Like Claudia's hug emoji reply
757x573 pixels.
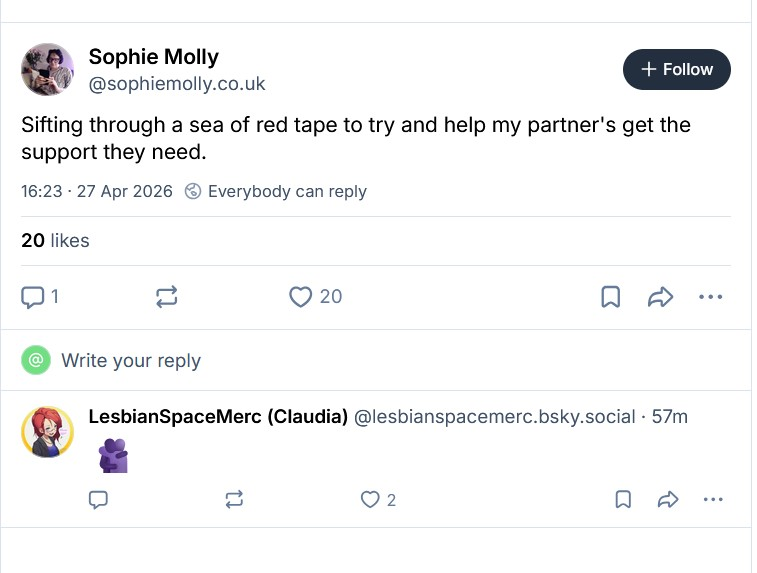pos(371,499)
